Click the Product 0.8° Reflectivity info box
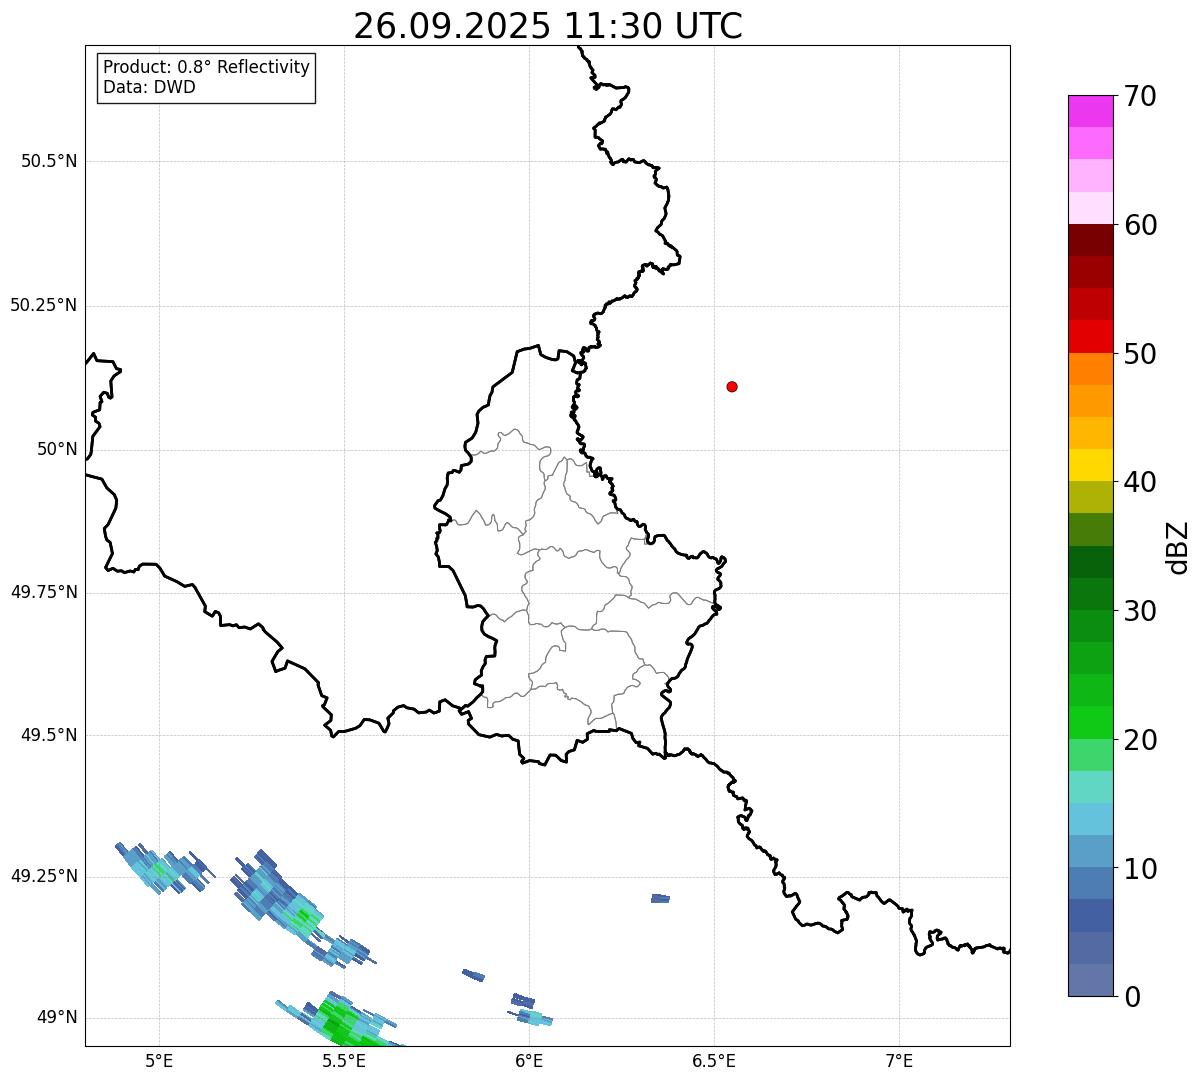This screenshot has height=1081, width=1202. point(207,78)
